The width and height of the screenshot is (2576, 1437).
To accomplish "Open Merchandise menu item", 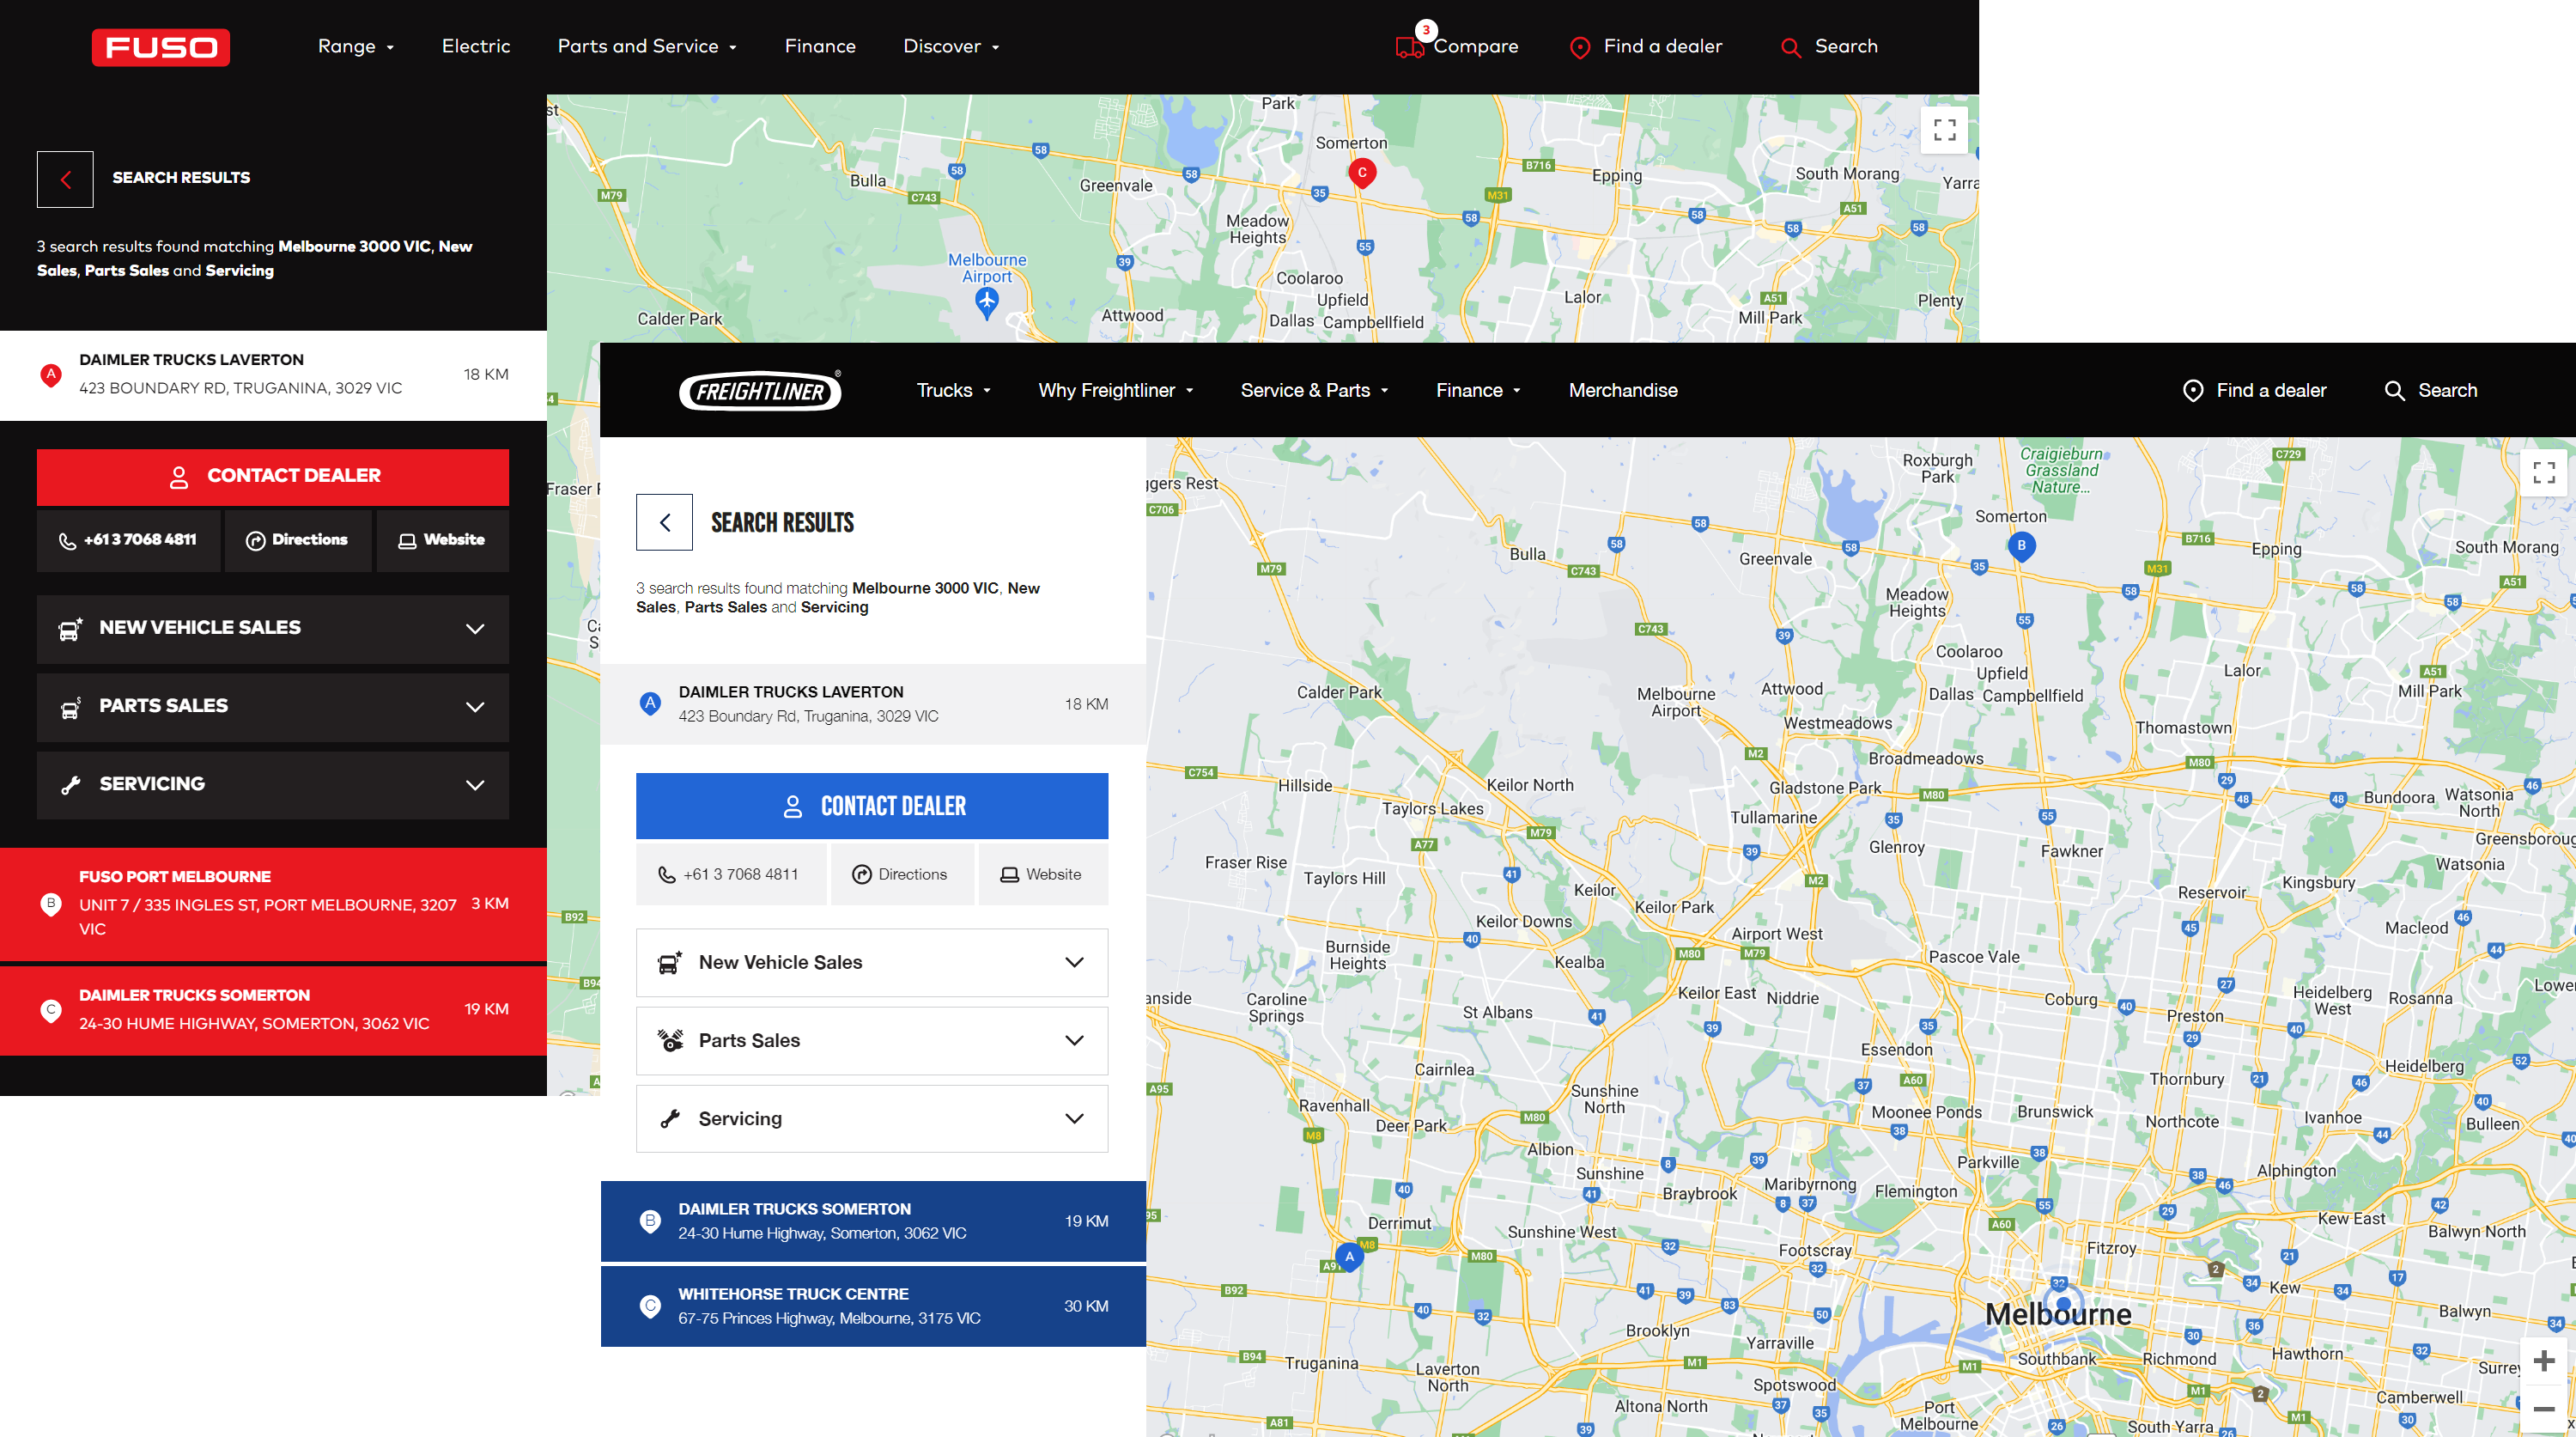I will pyautogui.click(x=1622, y=390).
